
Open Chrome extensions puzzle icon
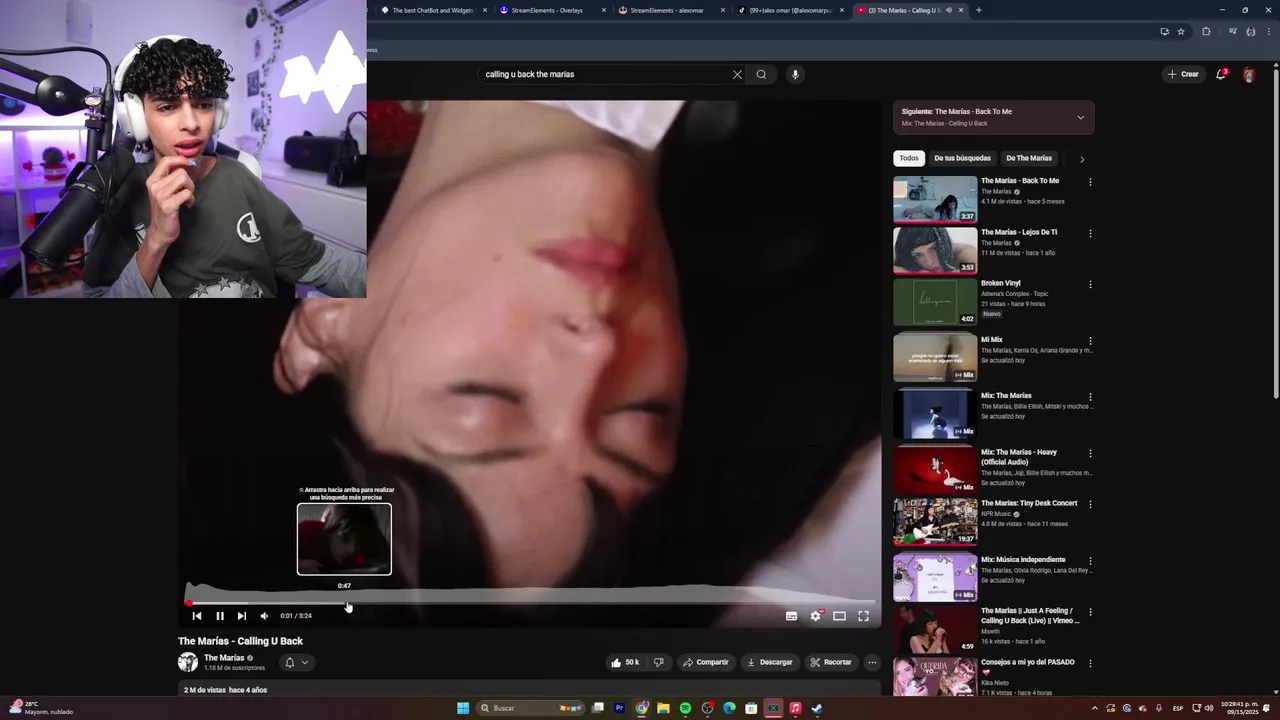1206,31
